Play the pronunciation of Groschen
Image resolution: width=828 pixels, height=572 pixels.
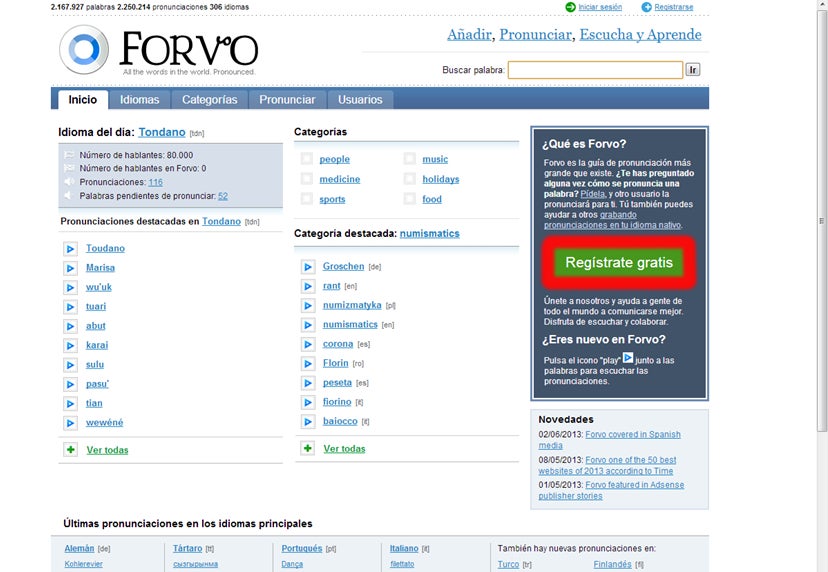[308, 267]
